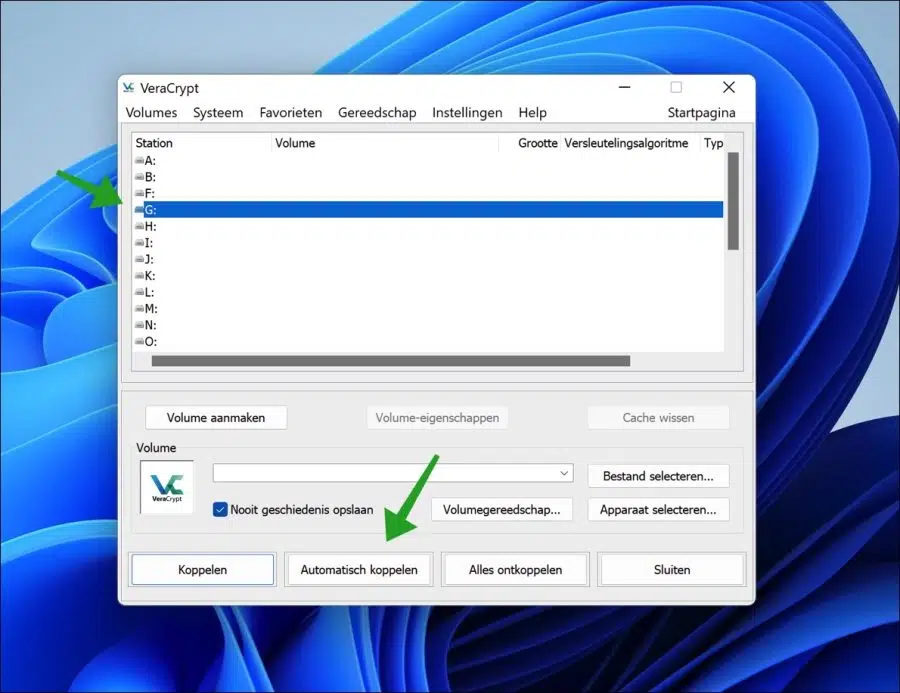Click the VeraCrypt title bar icon
900x693 pixels.
coord(129,87)
